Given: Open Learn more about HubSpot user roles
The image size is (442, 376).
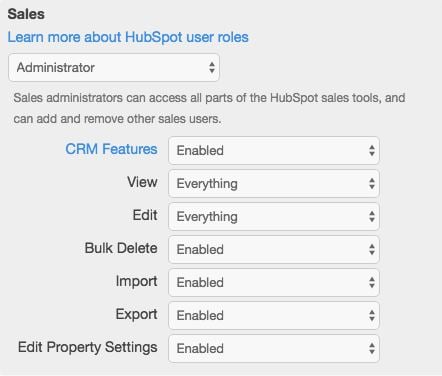Looking at the screenshot, I should click(x=128, y=37).
